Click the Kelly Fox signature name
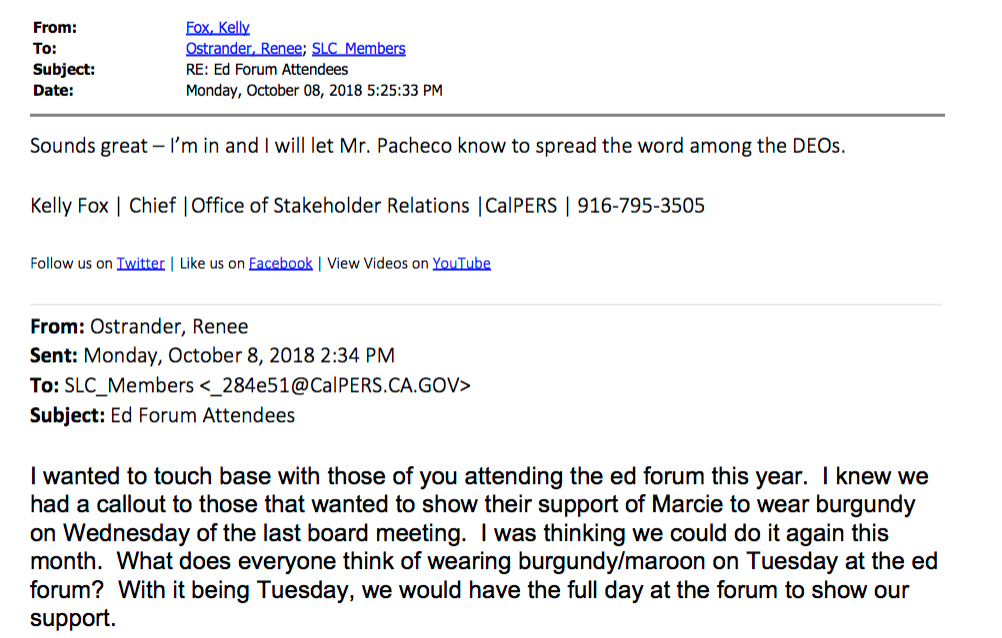This screenshot has width=1002, height=638. tap(70, 206)
